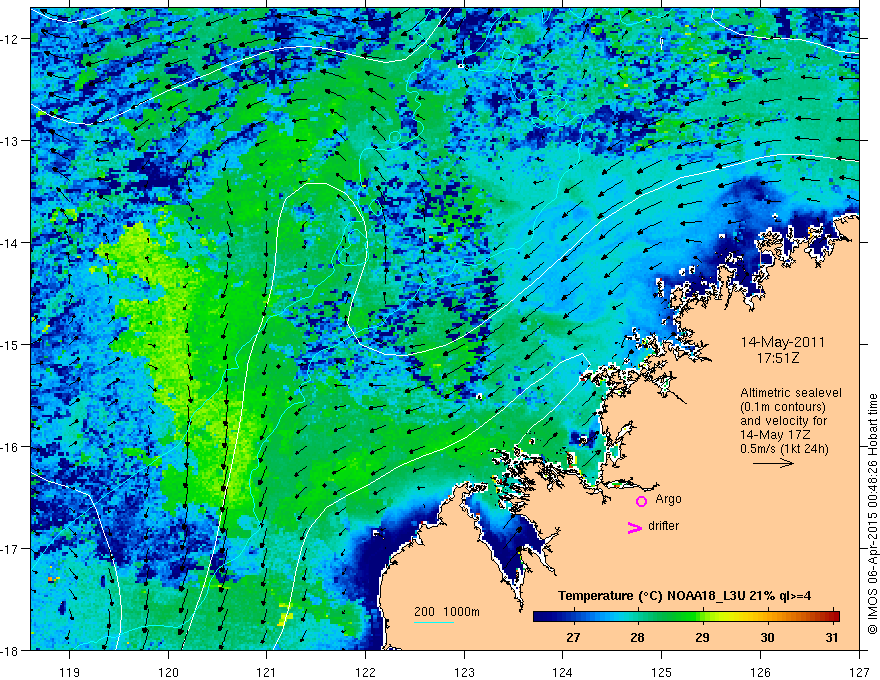This screenshot has height=680, width=880.
Task: Click longitude axis label 123
Action: coord(464,672)
